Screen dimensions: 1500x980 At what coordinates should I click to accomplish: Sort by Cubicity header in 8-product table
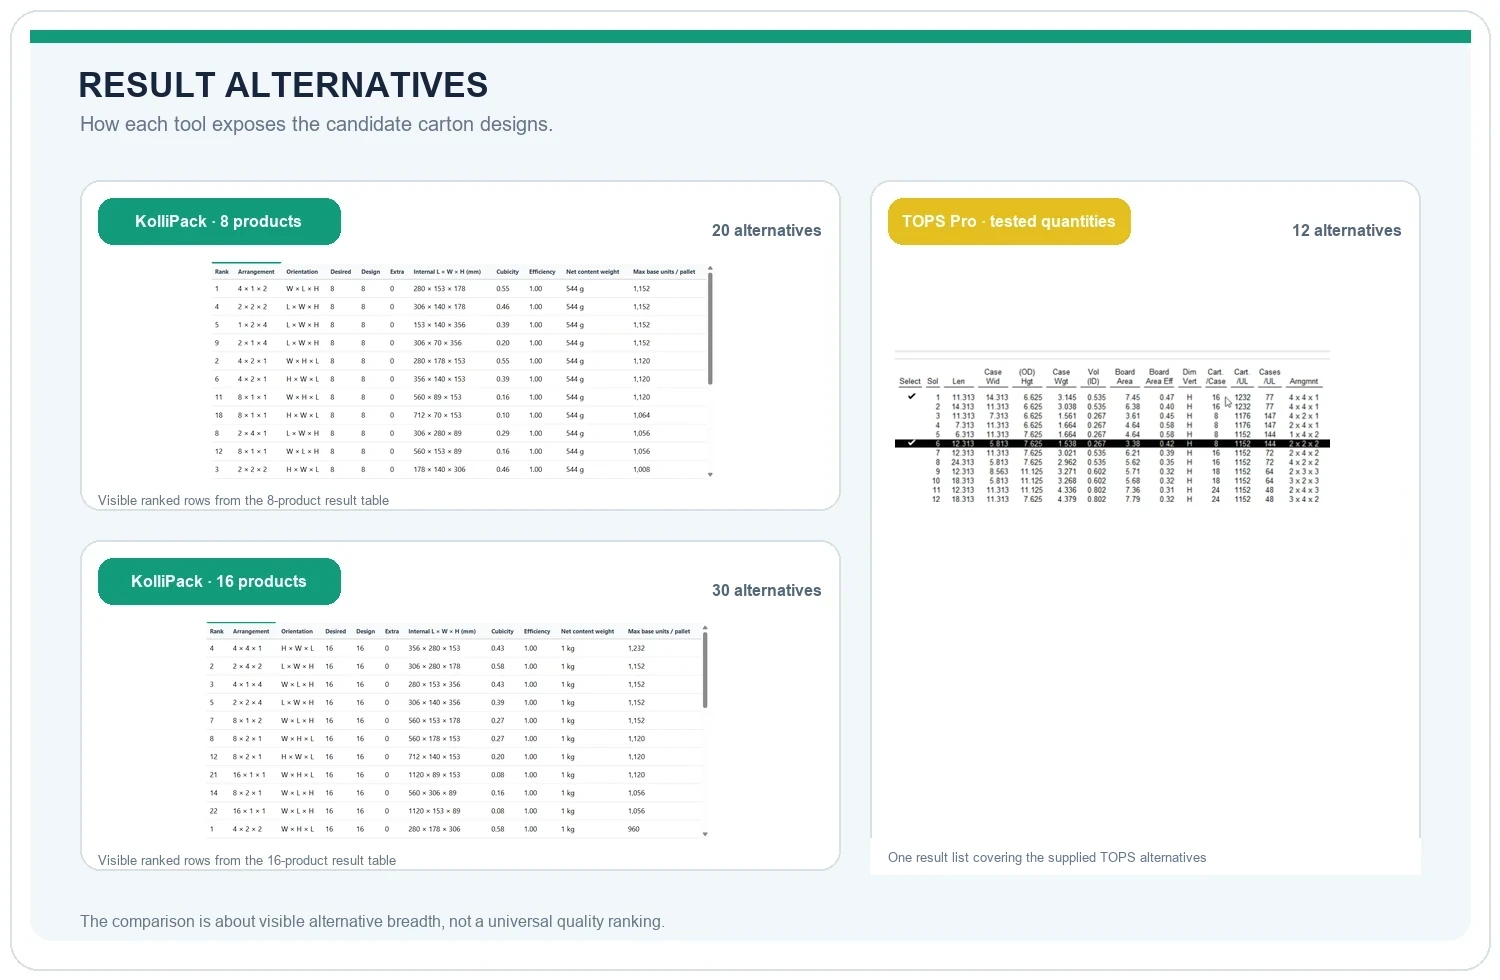tap(508, 272)
